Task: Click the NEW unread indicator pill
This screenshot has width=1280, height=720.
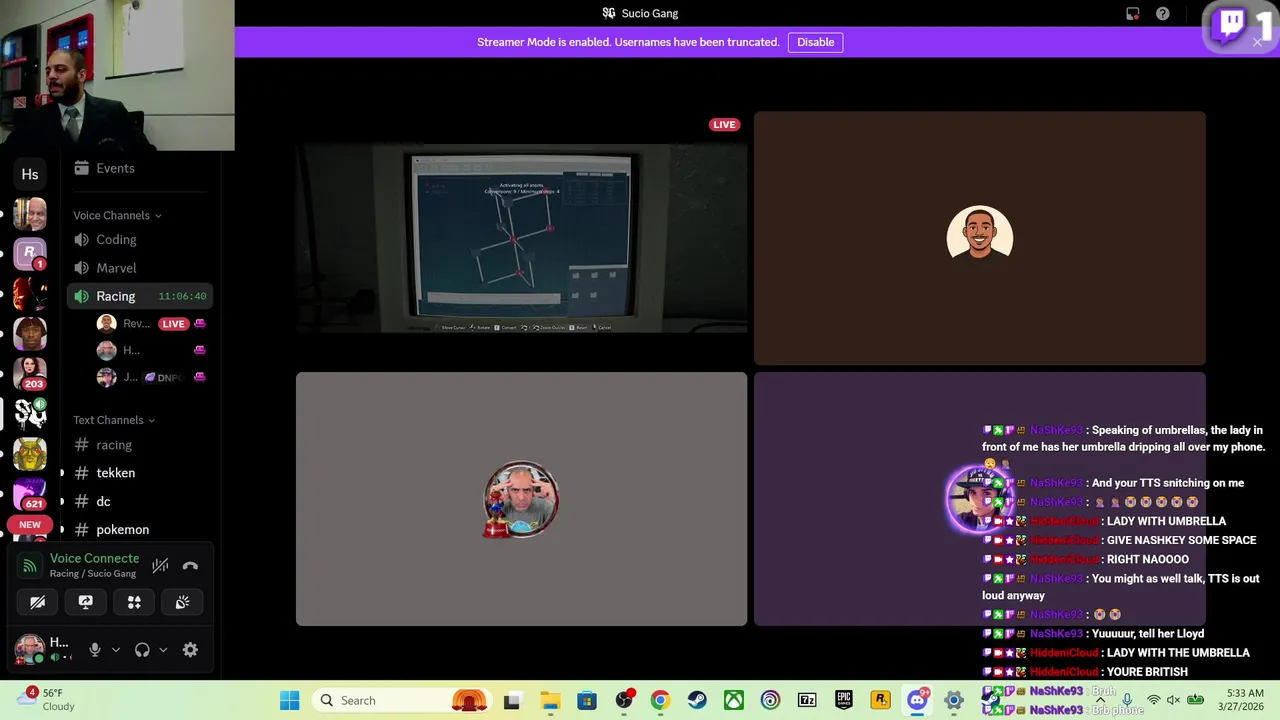Action: coord(30,524)
